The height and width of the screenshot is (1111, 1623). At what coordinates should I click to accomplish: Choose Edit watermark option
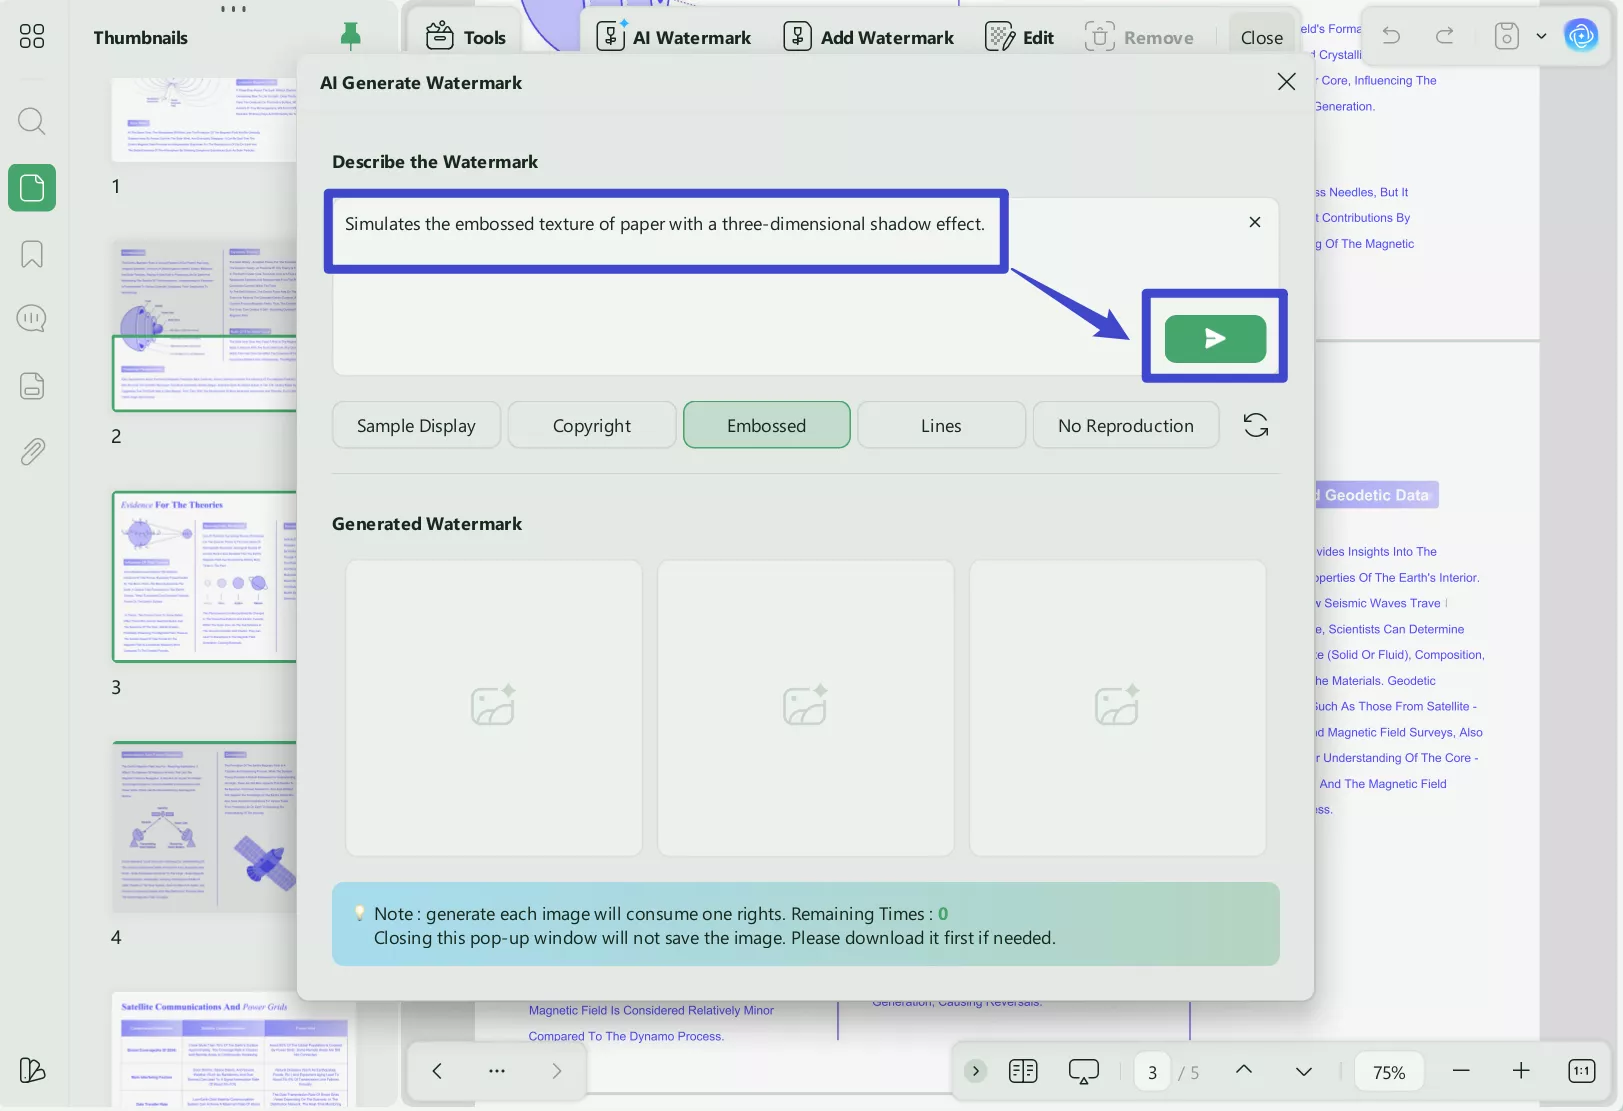pyautogui.click(x=1019, y=37)
